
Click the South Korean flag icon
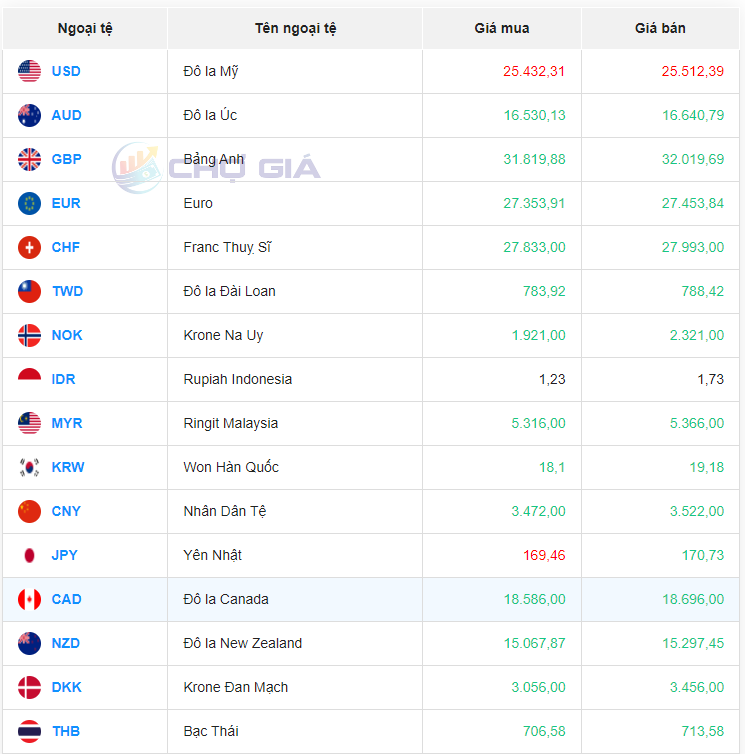point(30,467)
